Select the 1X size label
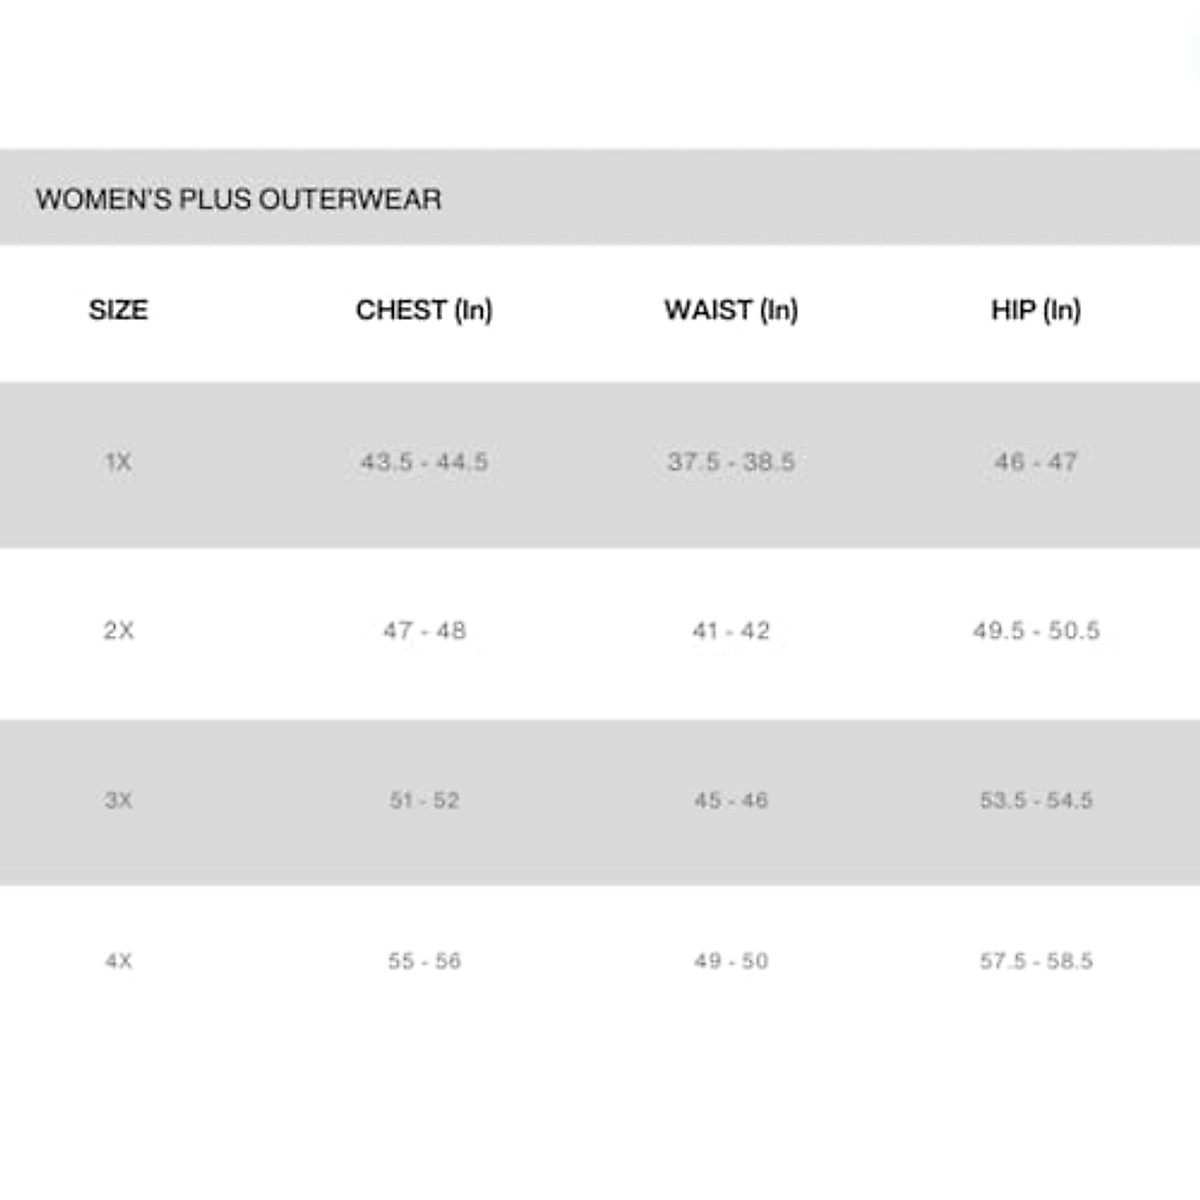This screenshot has height=1200, width=1200. (x=118, y=462)
